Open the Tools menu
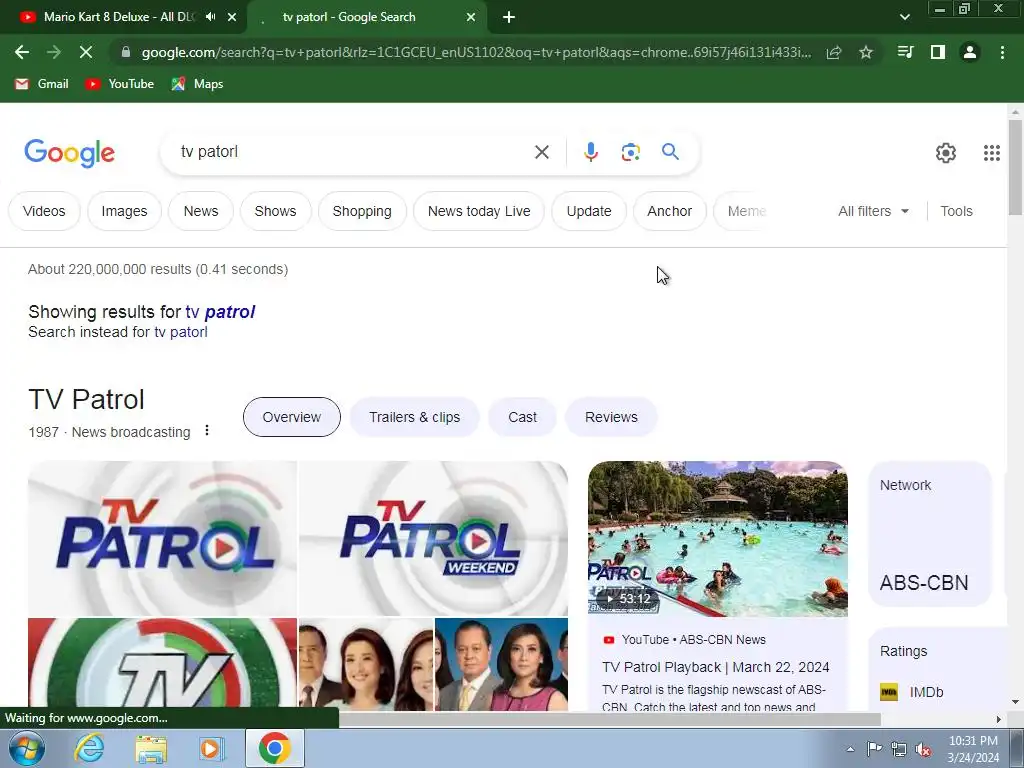The width and height of the screenshot is (1024, 768). click(x=956, y=211)
